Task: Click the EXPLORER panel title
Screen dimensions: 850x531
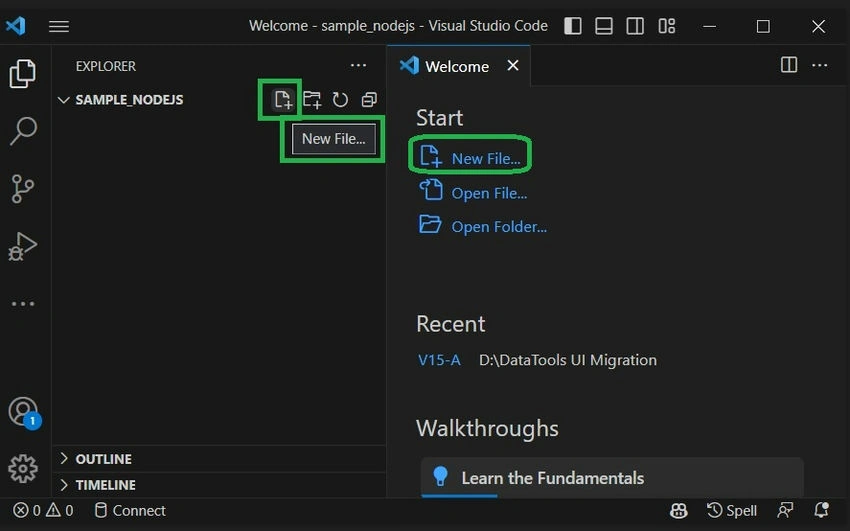Action: tap(106, 66)
